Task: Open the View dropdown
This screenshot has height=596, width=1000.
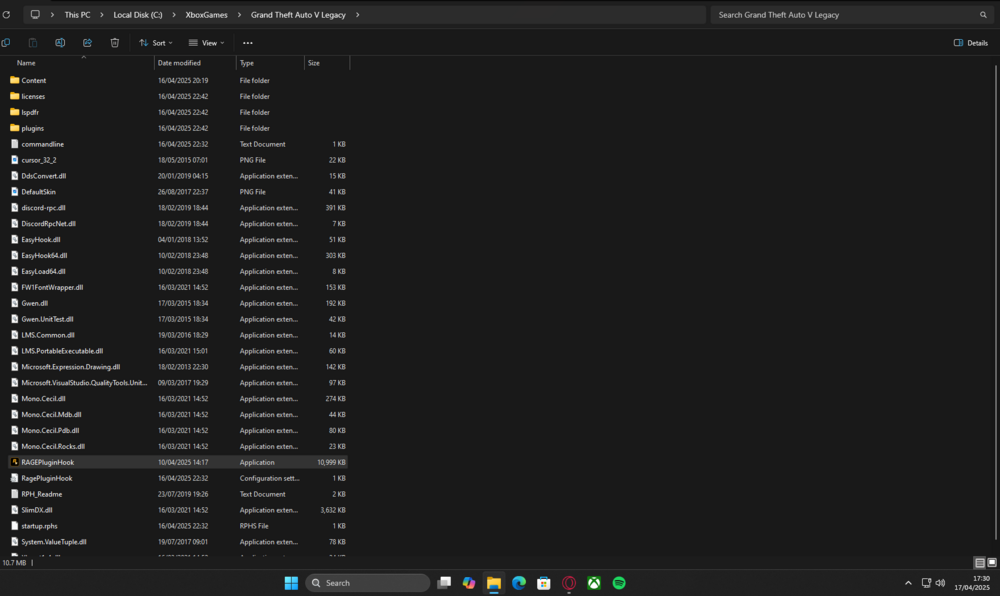Action: (x=206, y=42)
